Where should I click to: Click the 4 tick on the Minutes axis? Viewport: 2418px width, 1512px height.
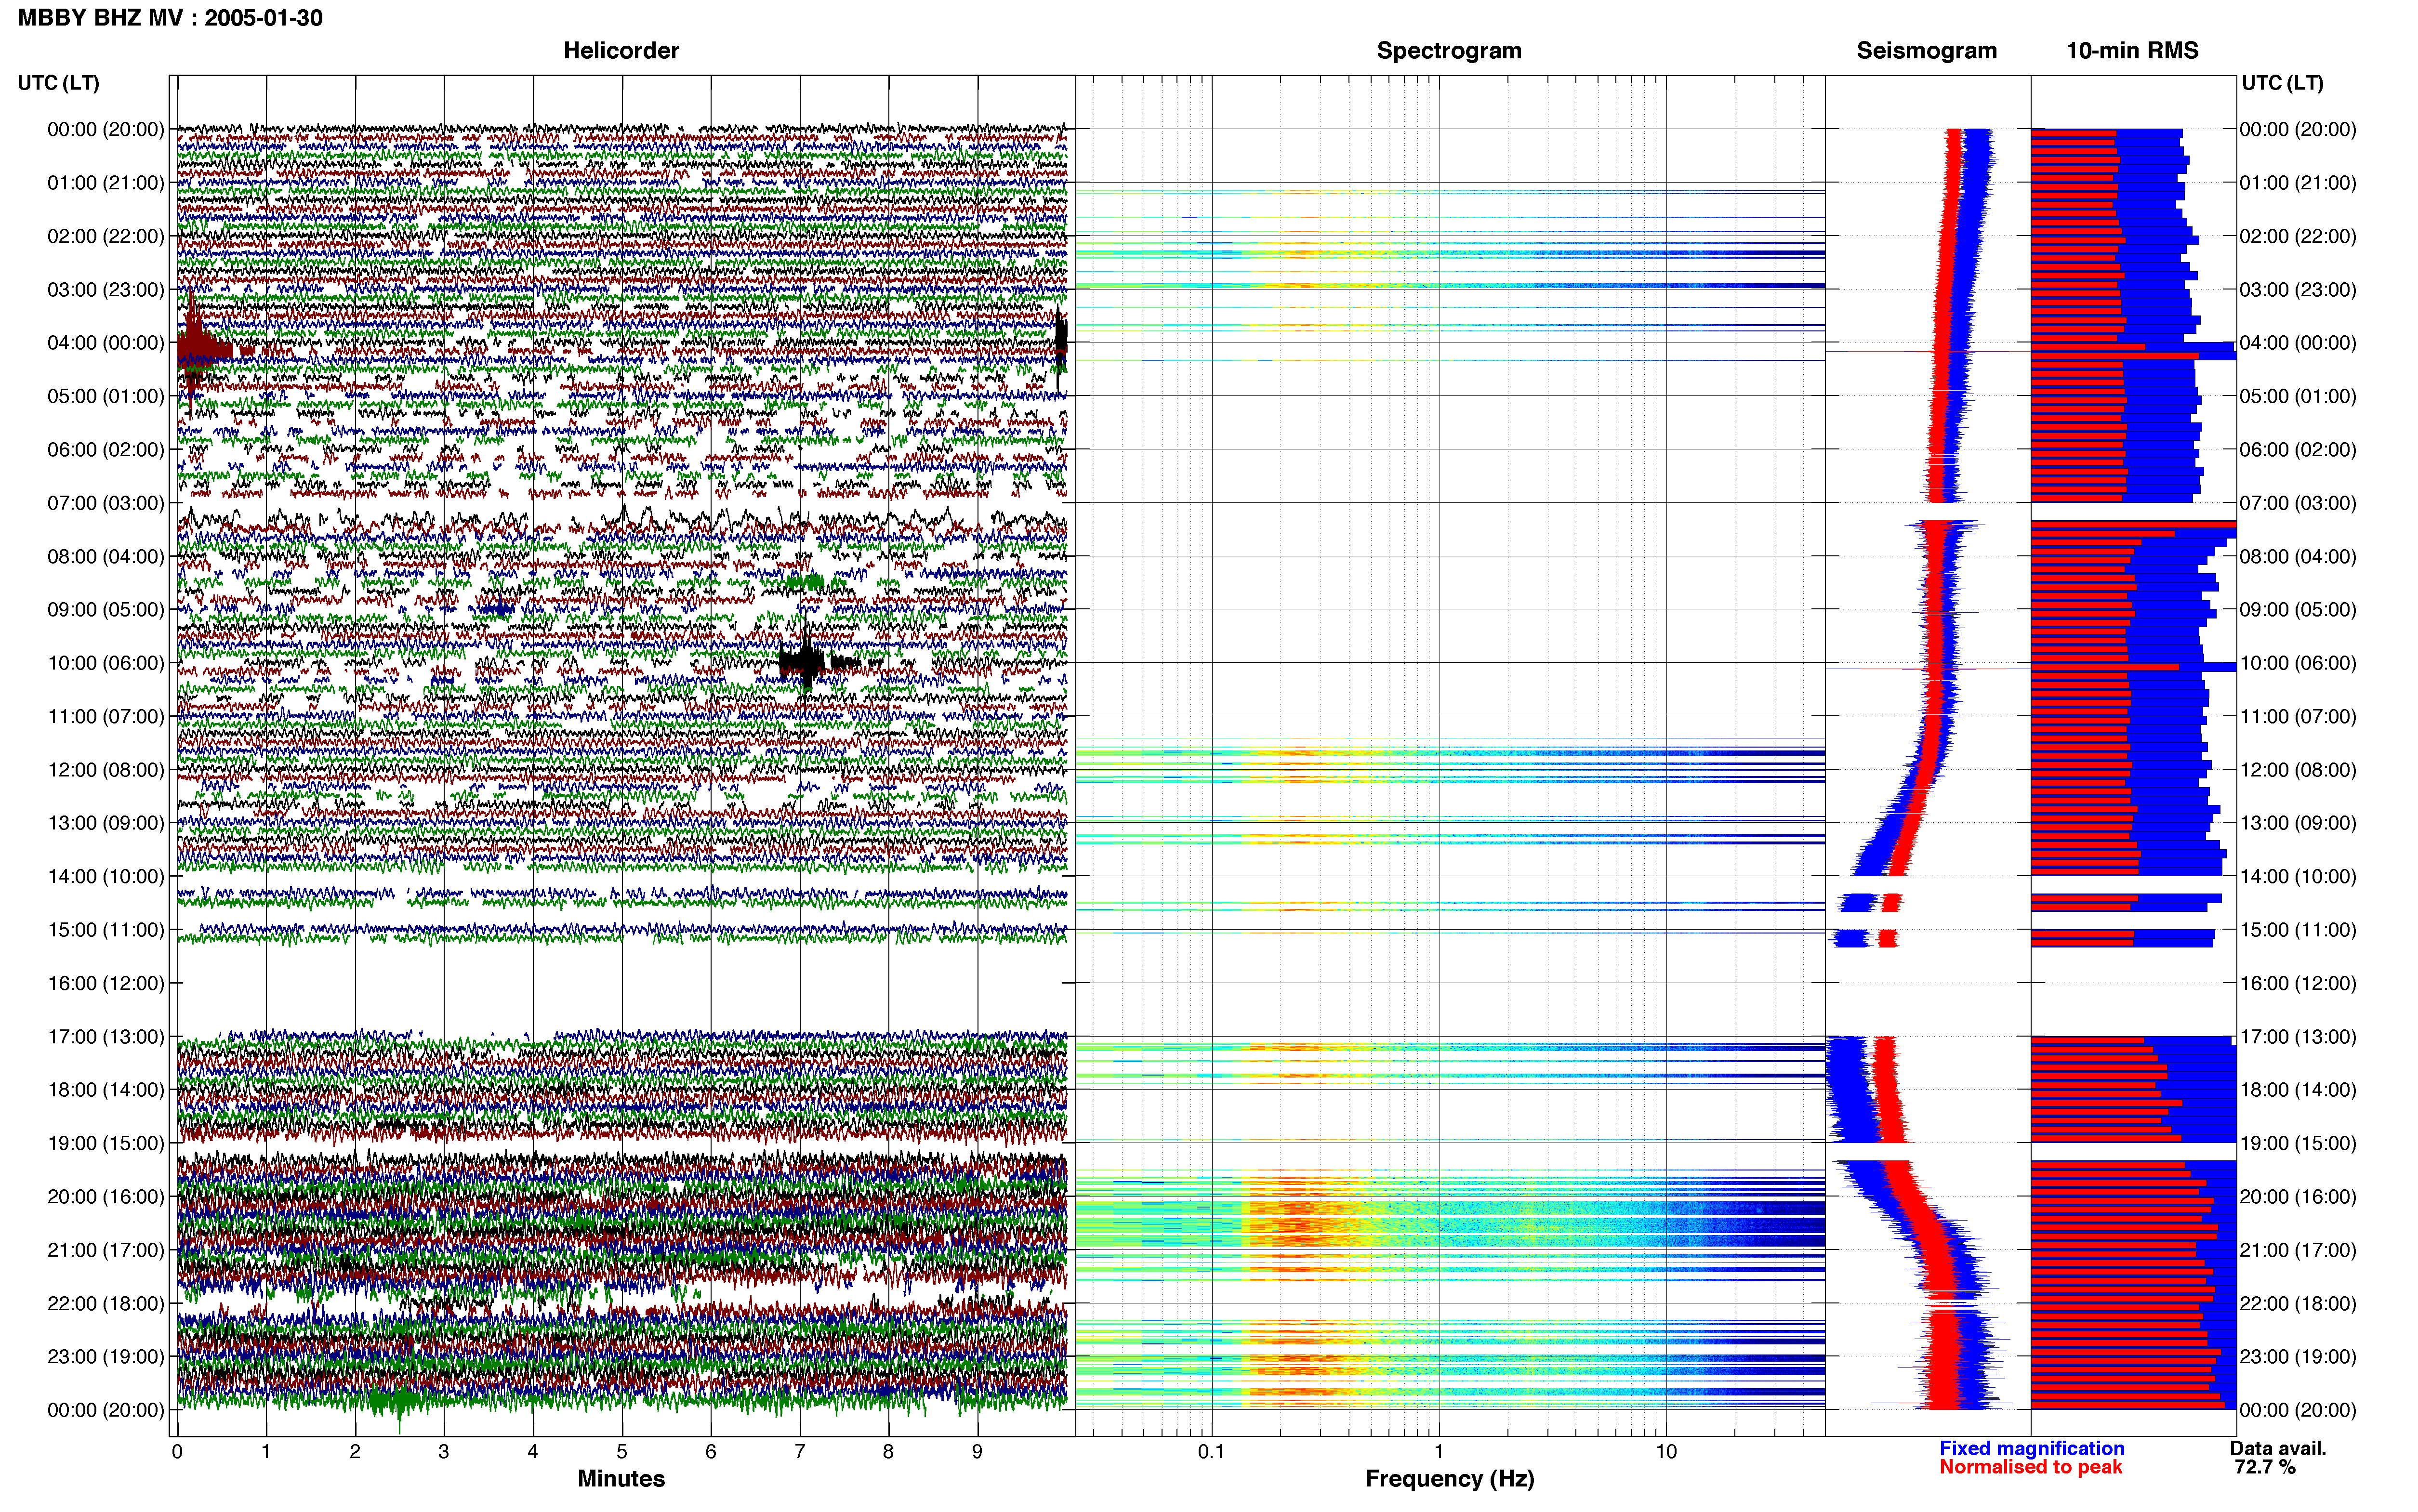coord(533,1451)
